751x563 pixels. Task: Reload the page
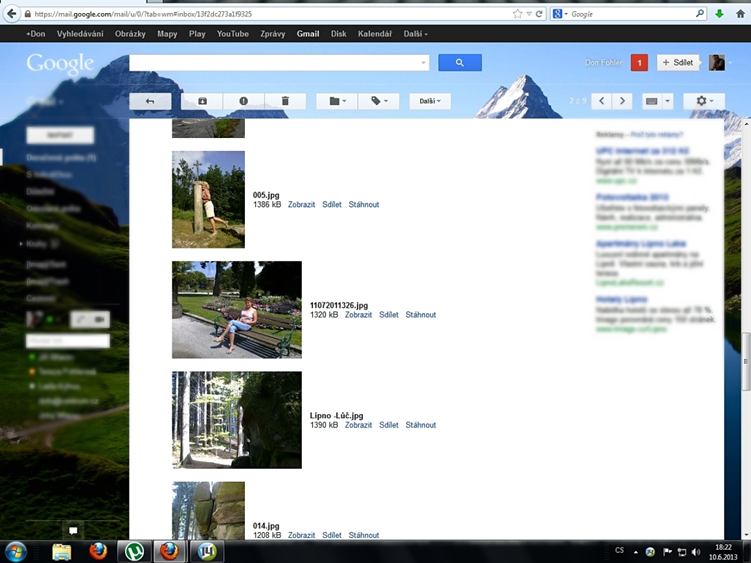(539, 14)
